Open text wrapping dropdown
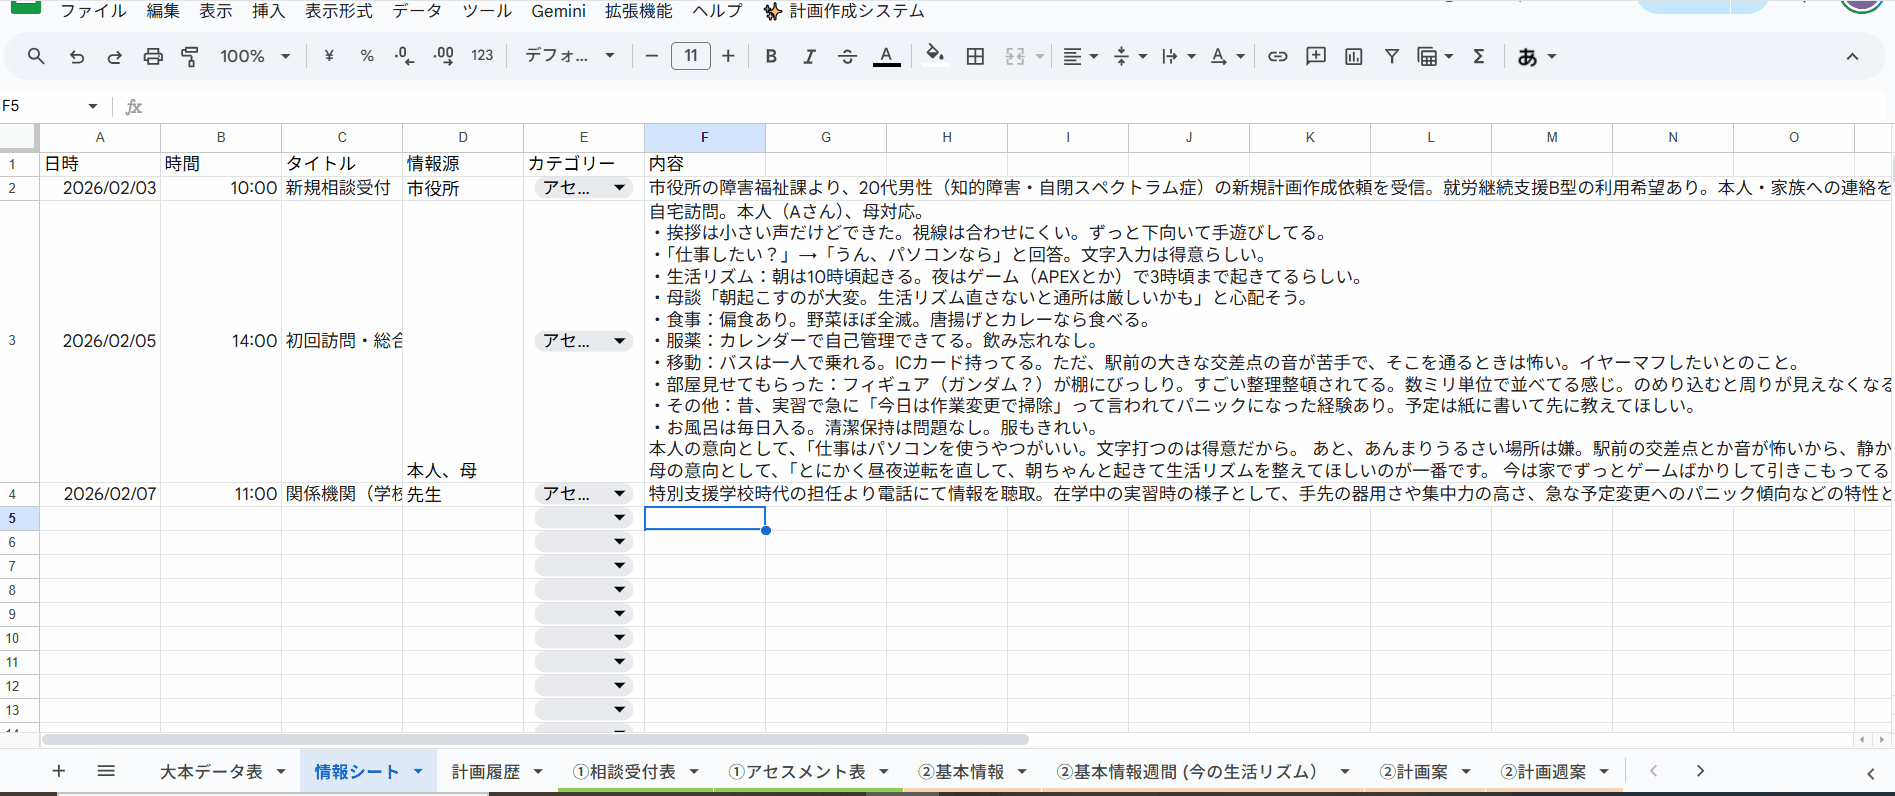Image resolution: width=1895 pixels, height=796 pixels. pos(1178,56)
